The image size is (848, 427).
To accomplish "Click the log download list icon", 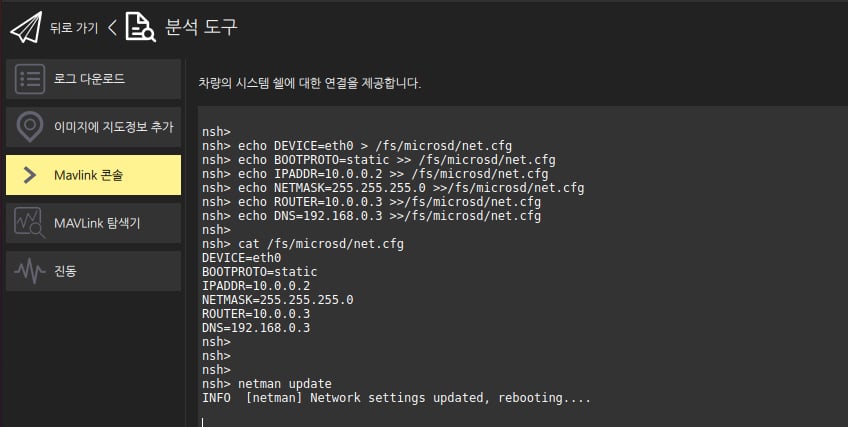I will [29, 79].
